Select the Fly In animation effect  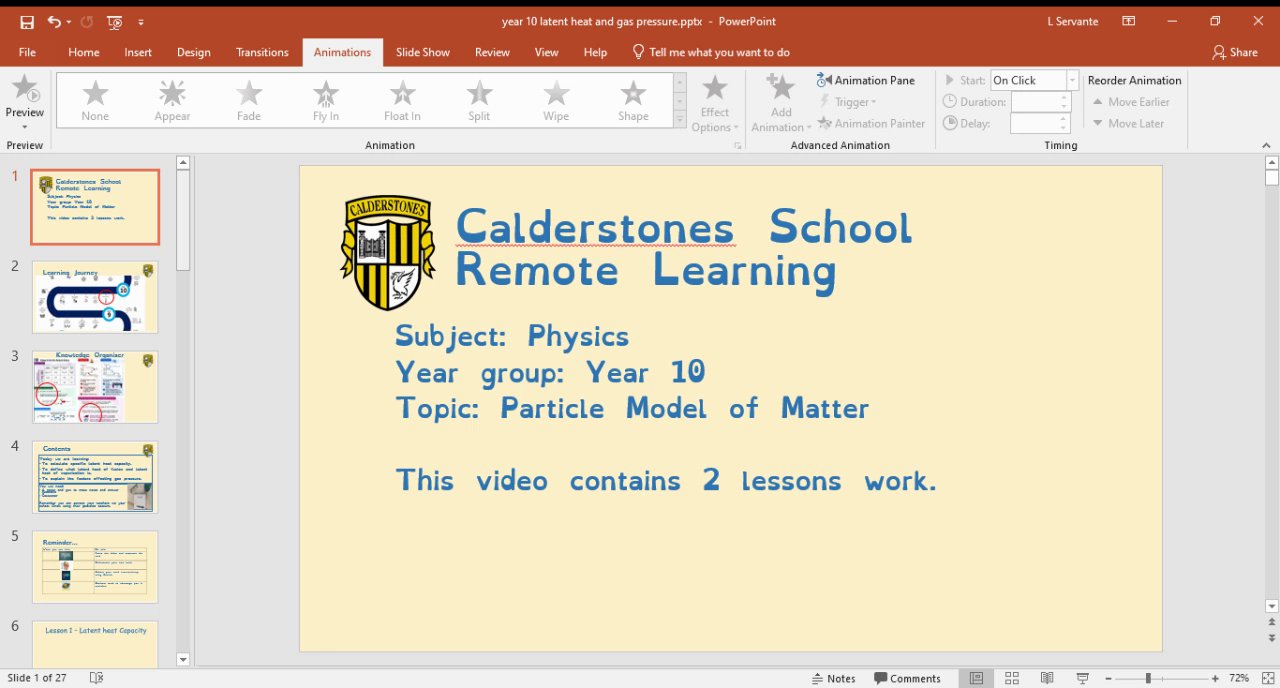click(326, 101)
